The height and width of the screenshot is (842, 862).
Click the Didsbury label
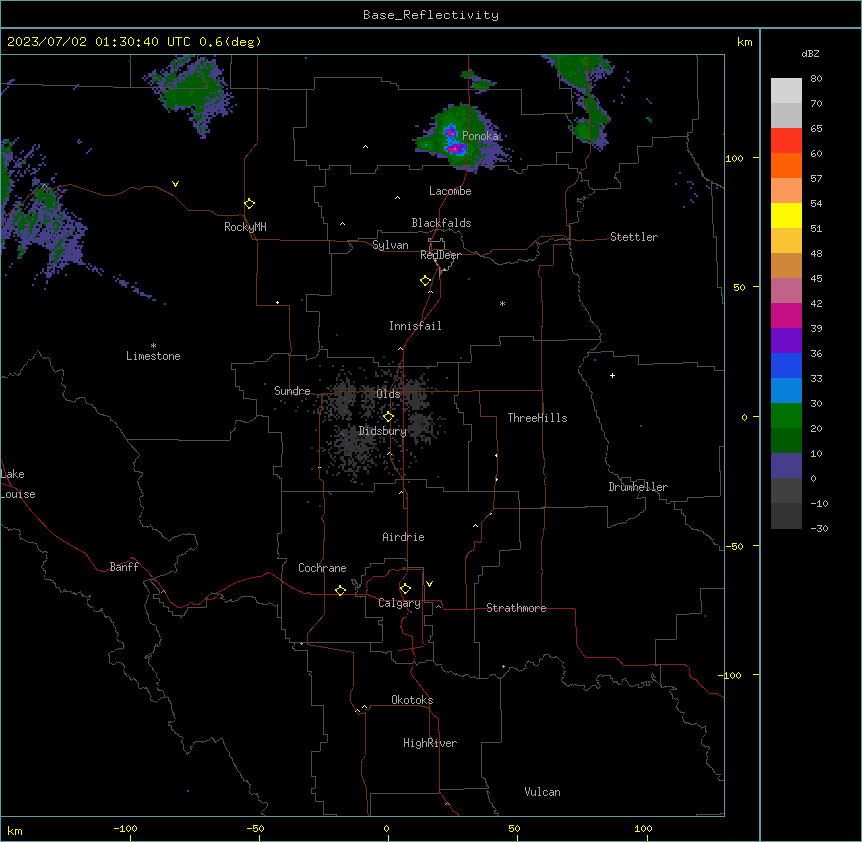pyautogui.click(x=382, y=431)
